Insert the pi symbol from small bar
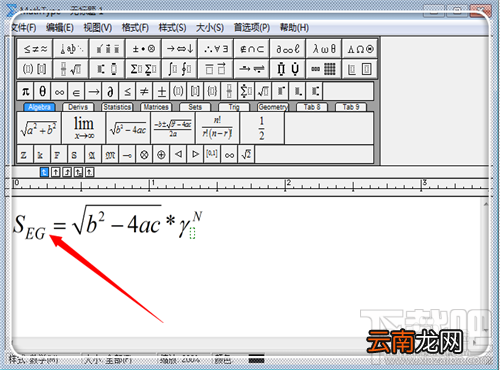Screen dimensions: 500x370 (x=26, y=91)
